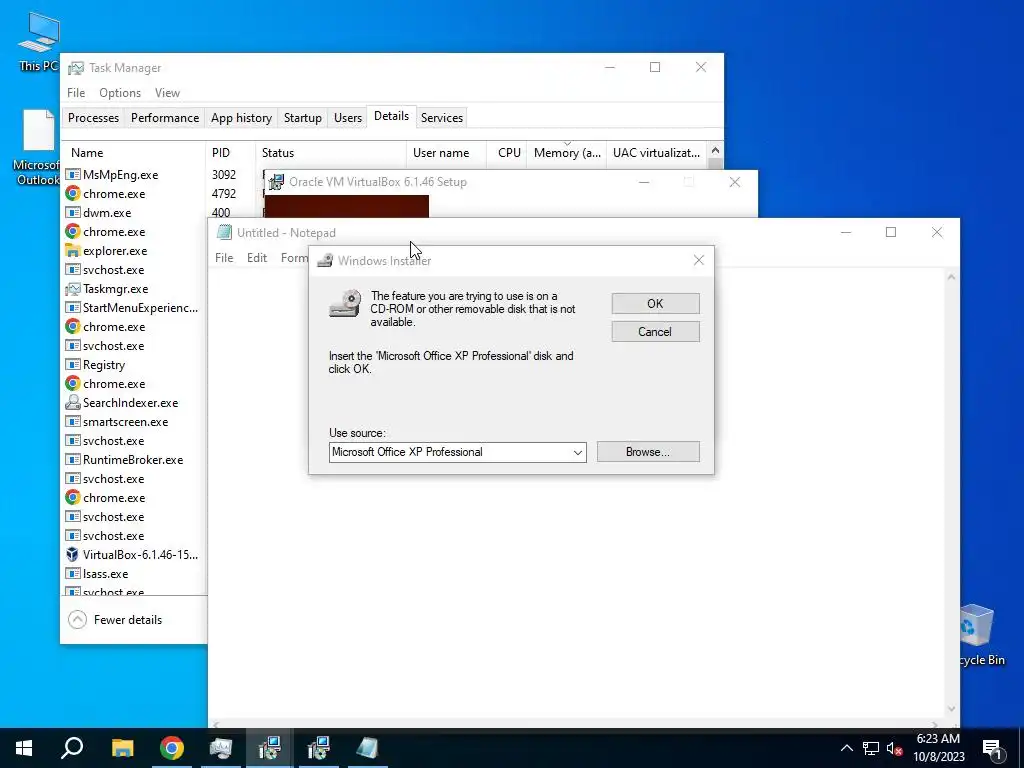The height and width of the screenshot is (768, 1024).
Task: Open Task Manager File menu
Action: pyautogui.click(x=76, y=93)
